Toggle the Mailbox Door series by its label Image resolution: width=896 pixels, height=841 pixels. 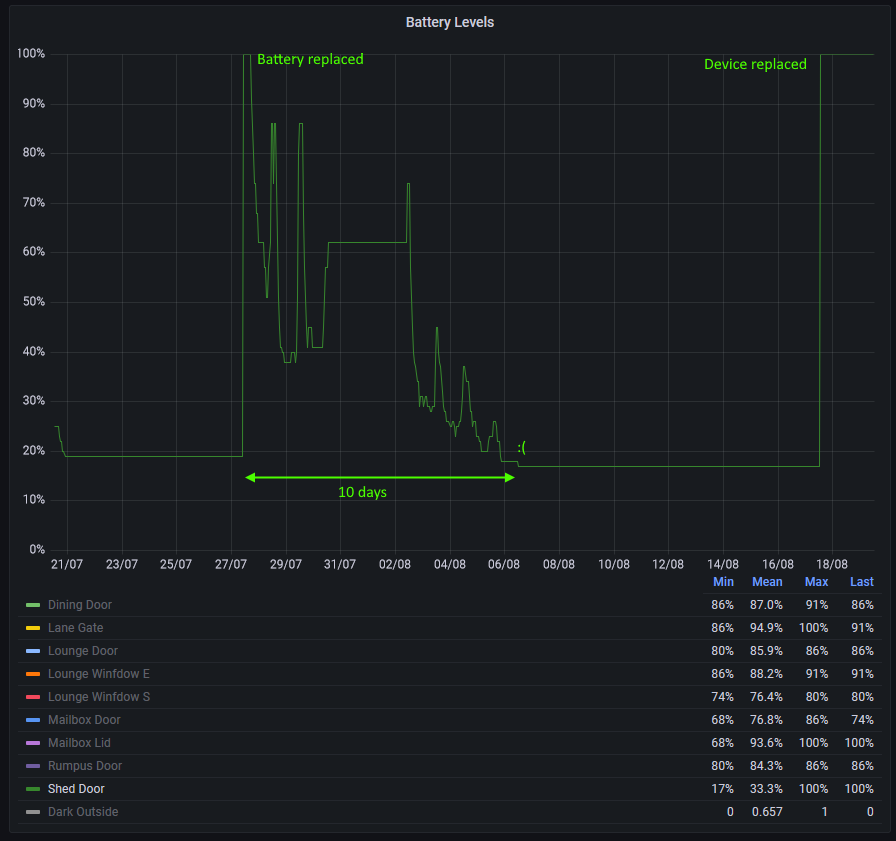pyautogui.click(x=84, y=720)
